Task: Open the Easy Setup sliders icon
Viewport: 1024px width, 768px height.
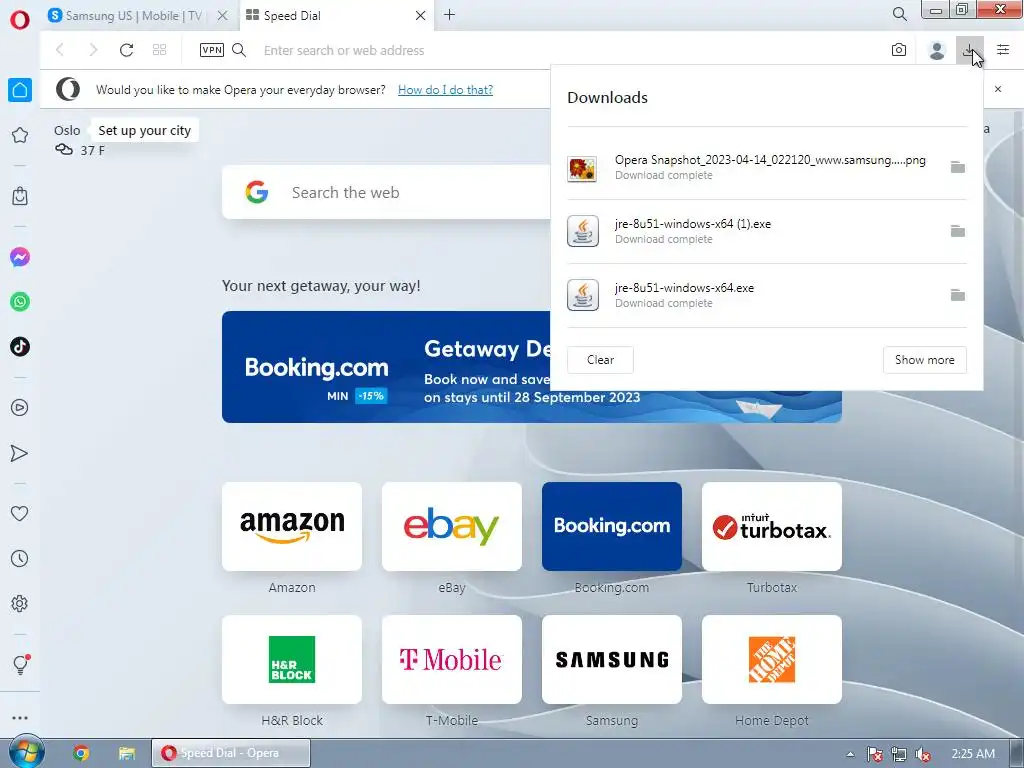Action: point(1003,50)
